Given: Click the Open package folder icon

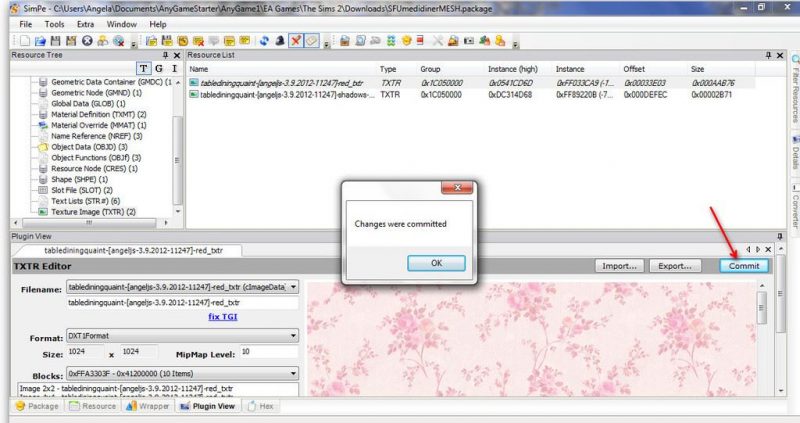Looking at the screenshot, I should (40, 41).
